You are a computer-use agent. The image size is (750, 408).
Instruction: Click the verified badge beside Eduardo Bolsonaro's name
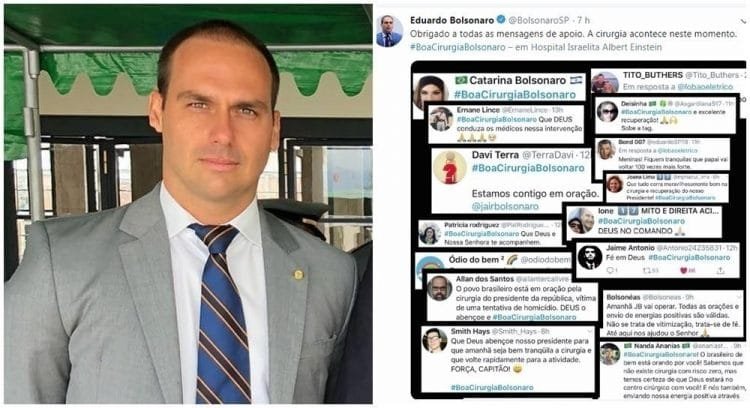click(501, 20)
